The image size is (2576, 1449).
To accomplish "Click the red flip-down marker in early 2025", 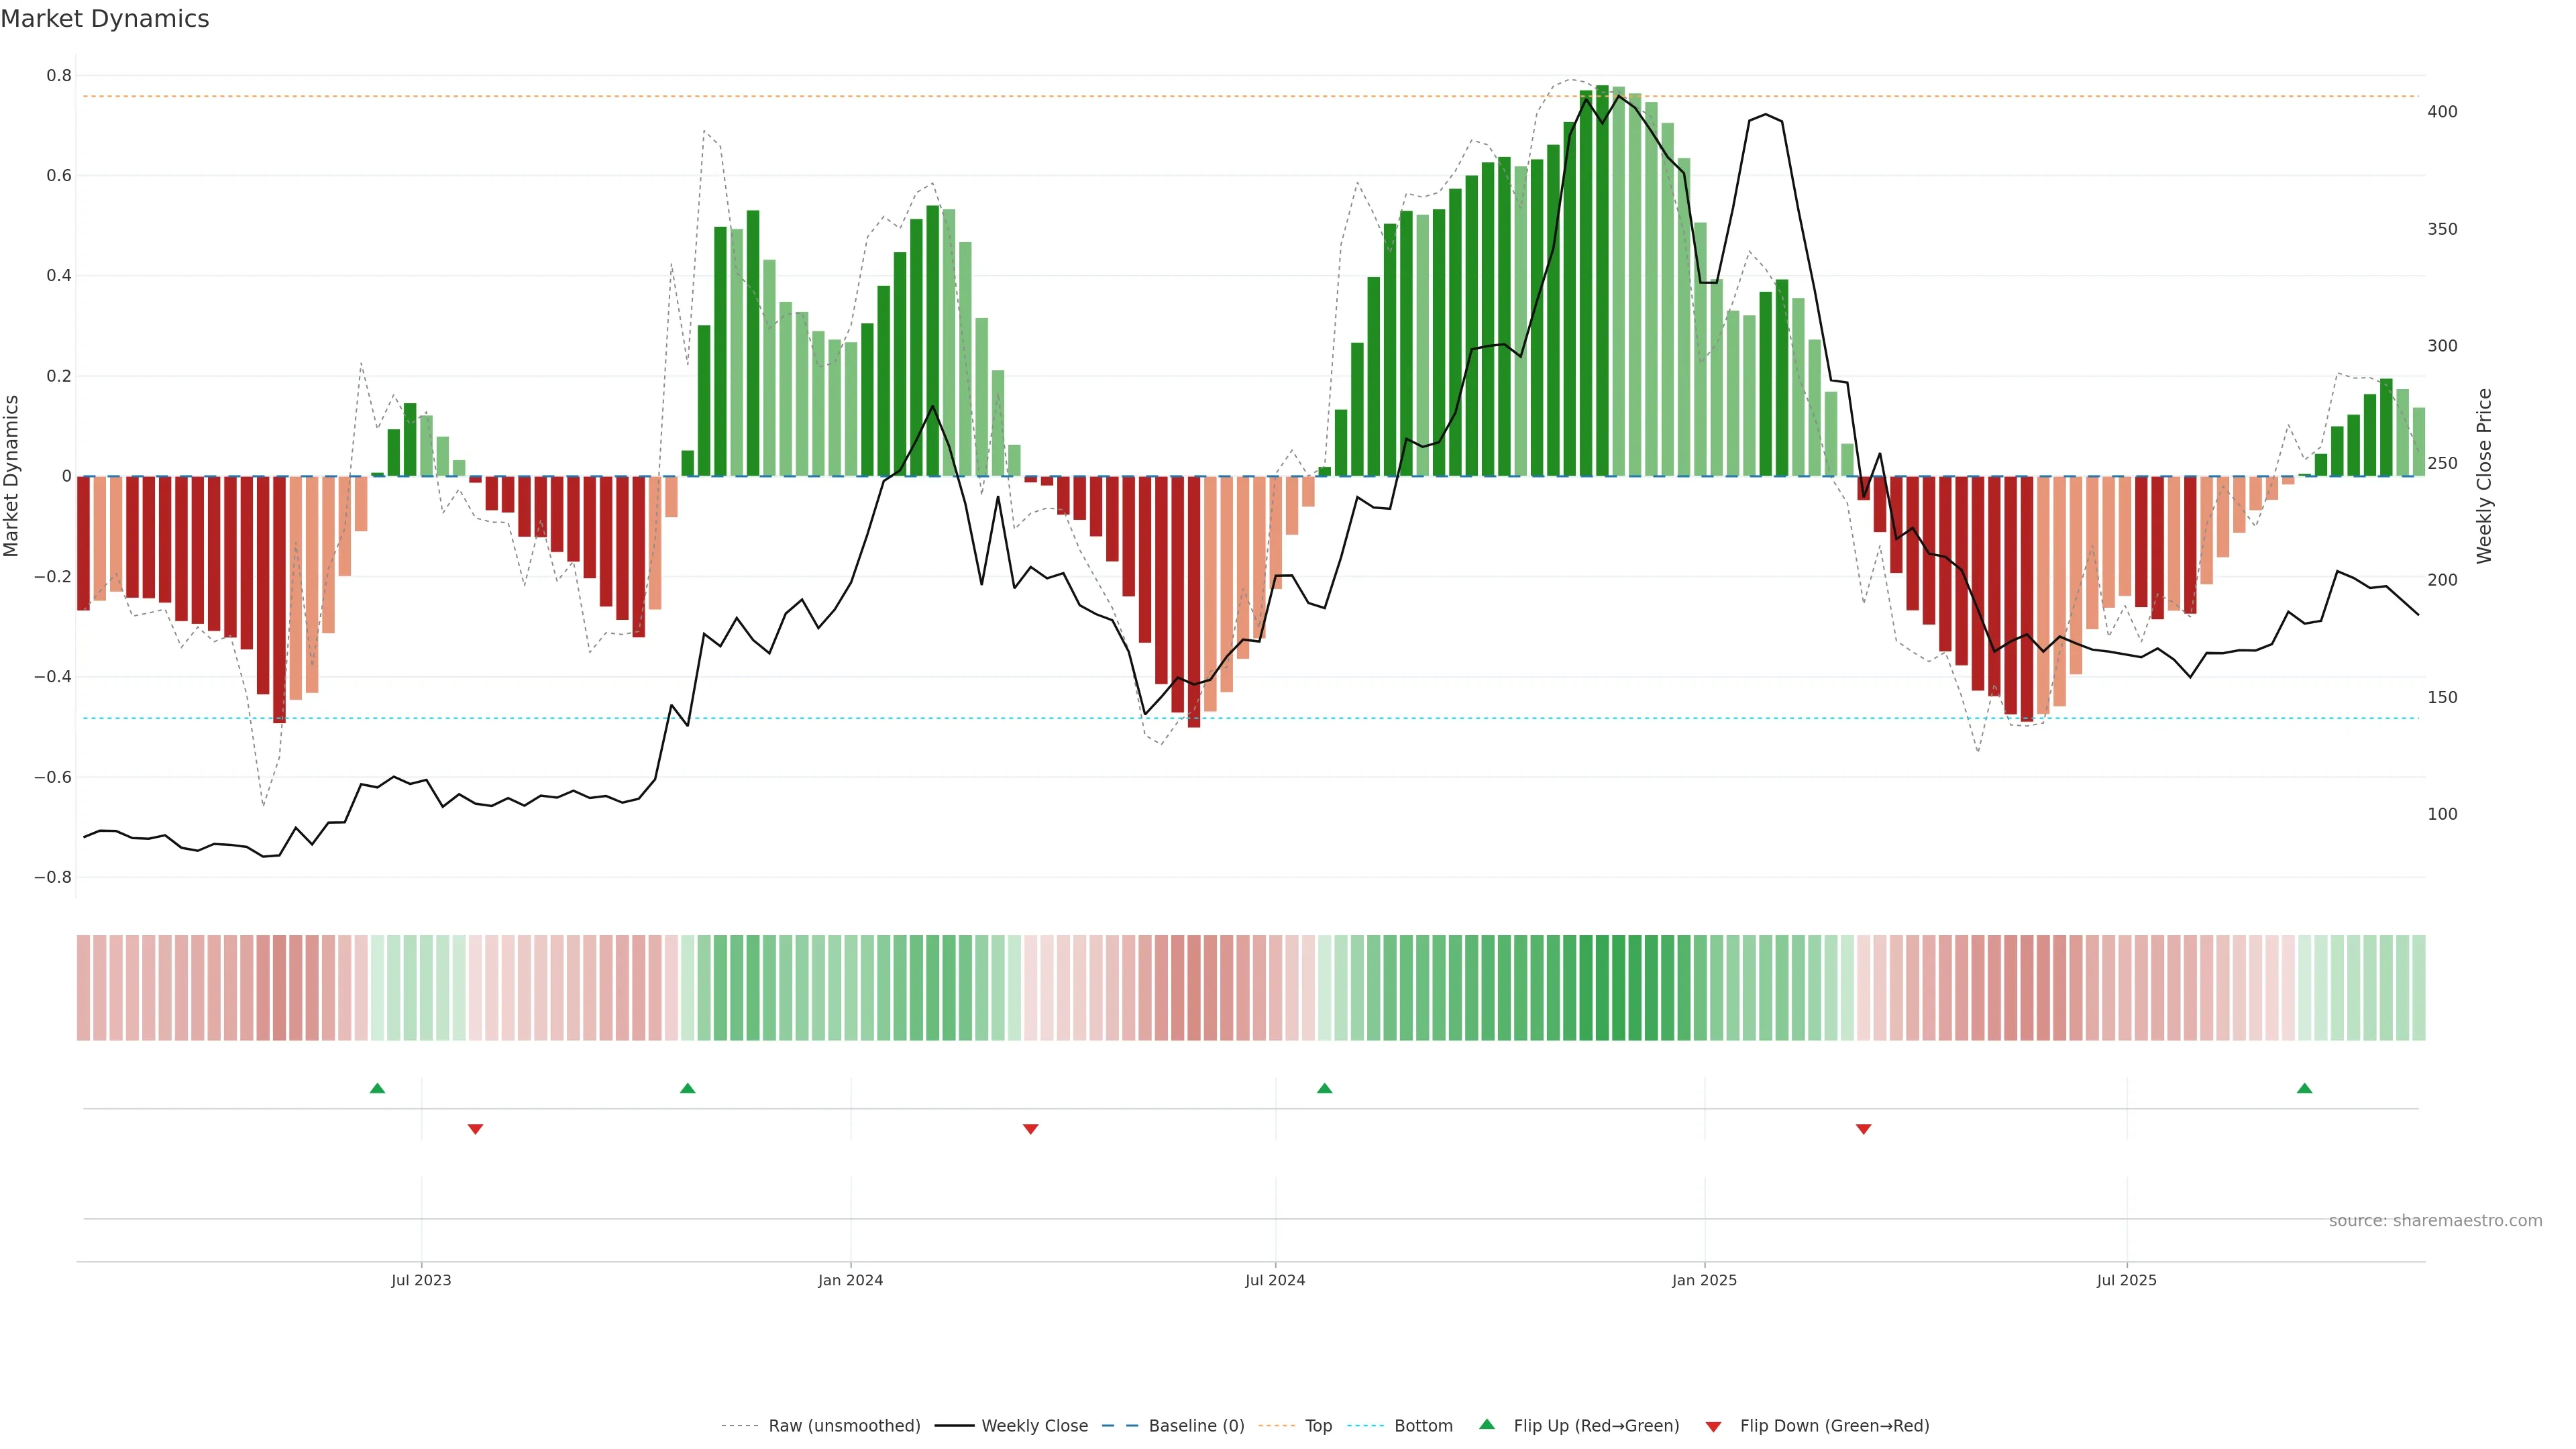I will [x=1863, y=1129].
